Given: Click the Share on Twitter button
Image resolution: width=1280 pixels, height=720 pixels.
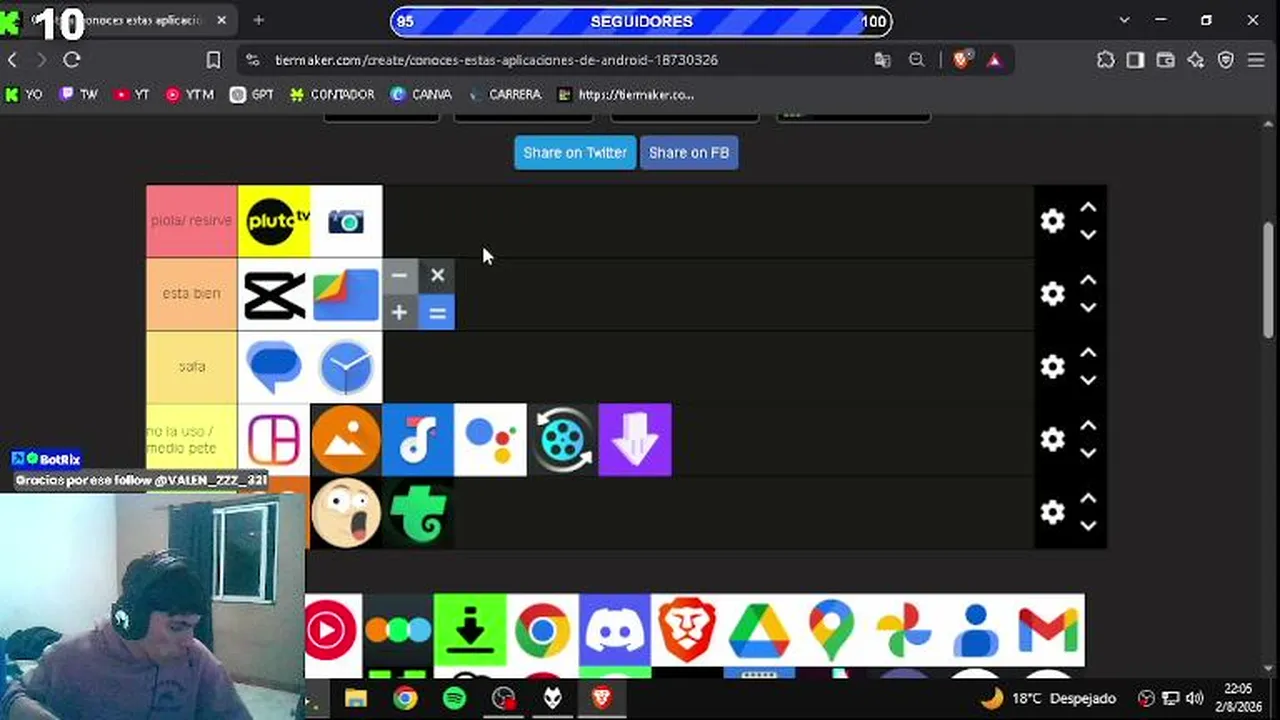Looking at the screenshot, I should 575,153.
